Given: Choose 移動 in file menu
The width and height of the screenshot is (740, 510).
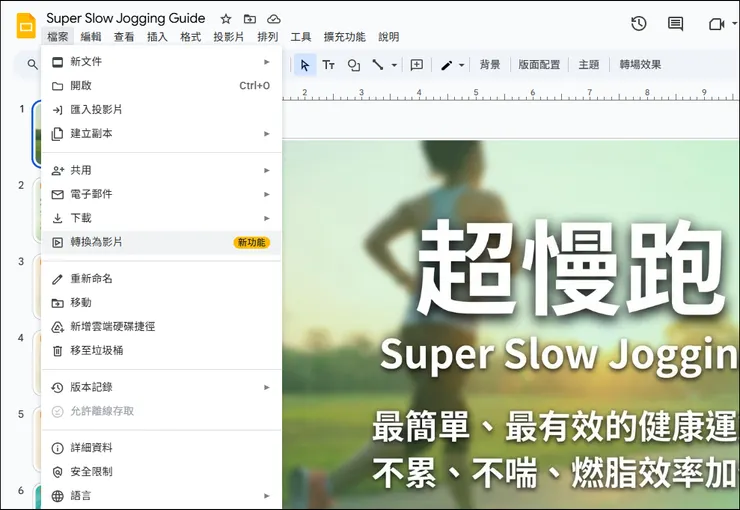Looking at the screenshot, I should 161,302.
